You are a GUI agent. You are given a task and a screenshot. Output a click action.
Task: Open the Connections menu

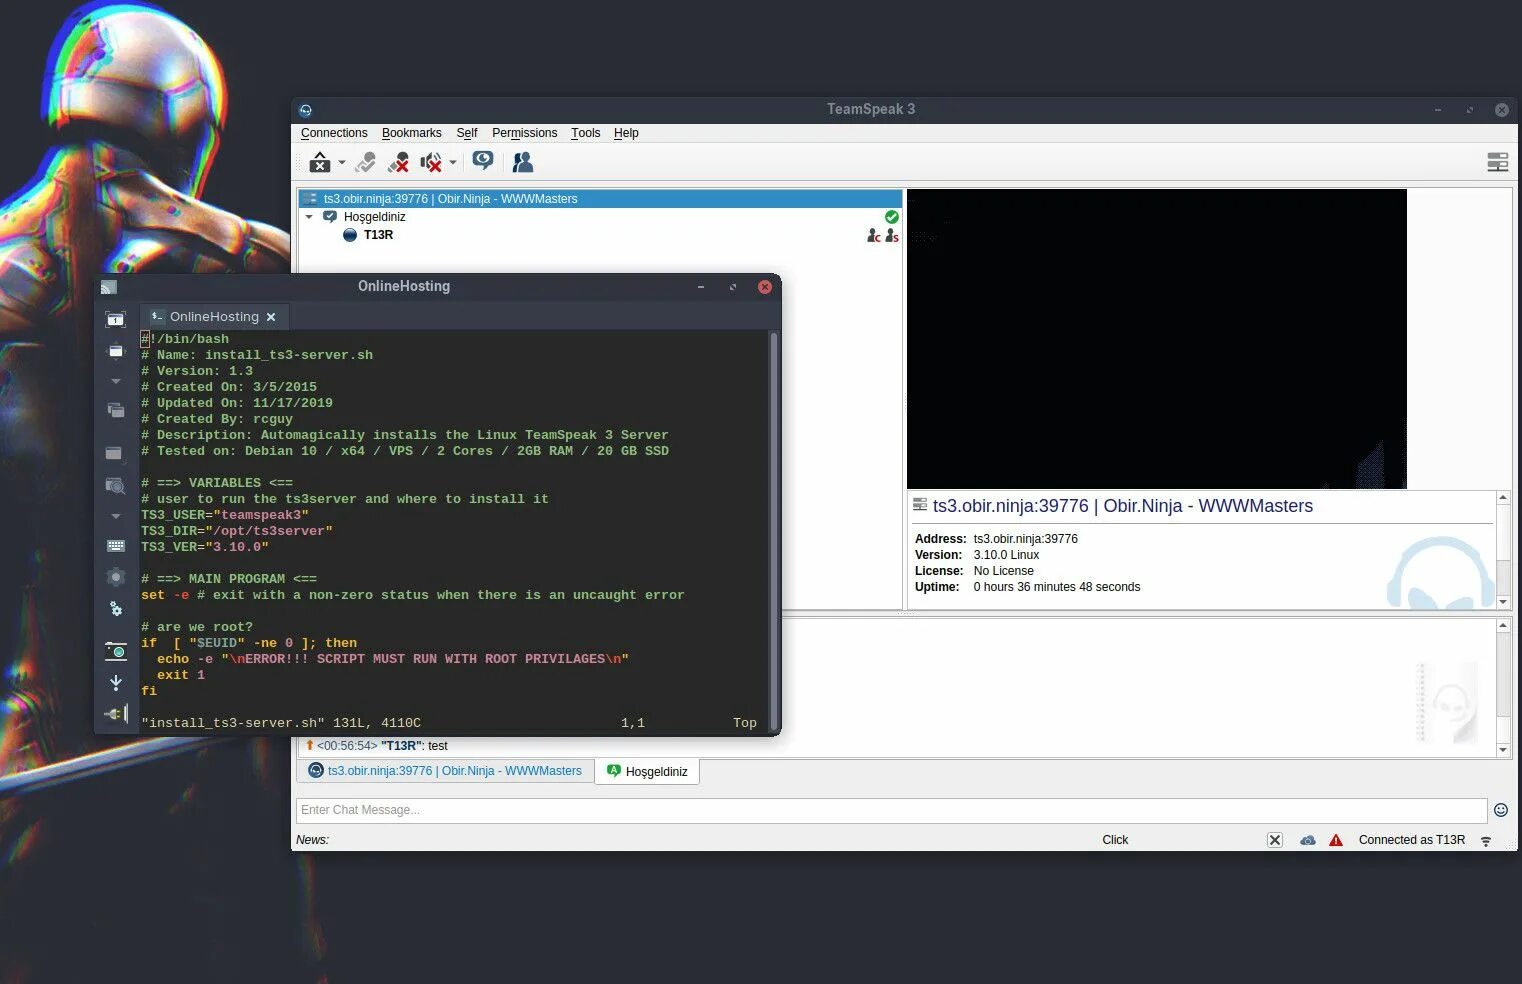point(334,133)
